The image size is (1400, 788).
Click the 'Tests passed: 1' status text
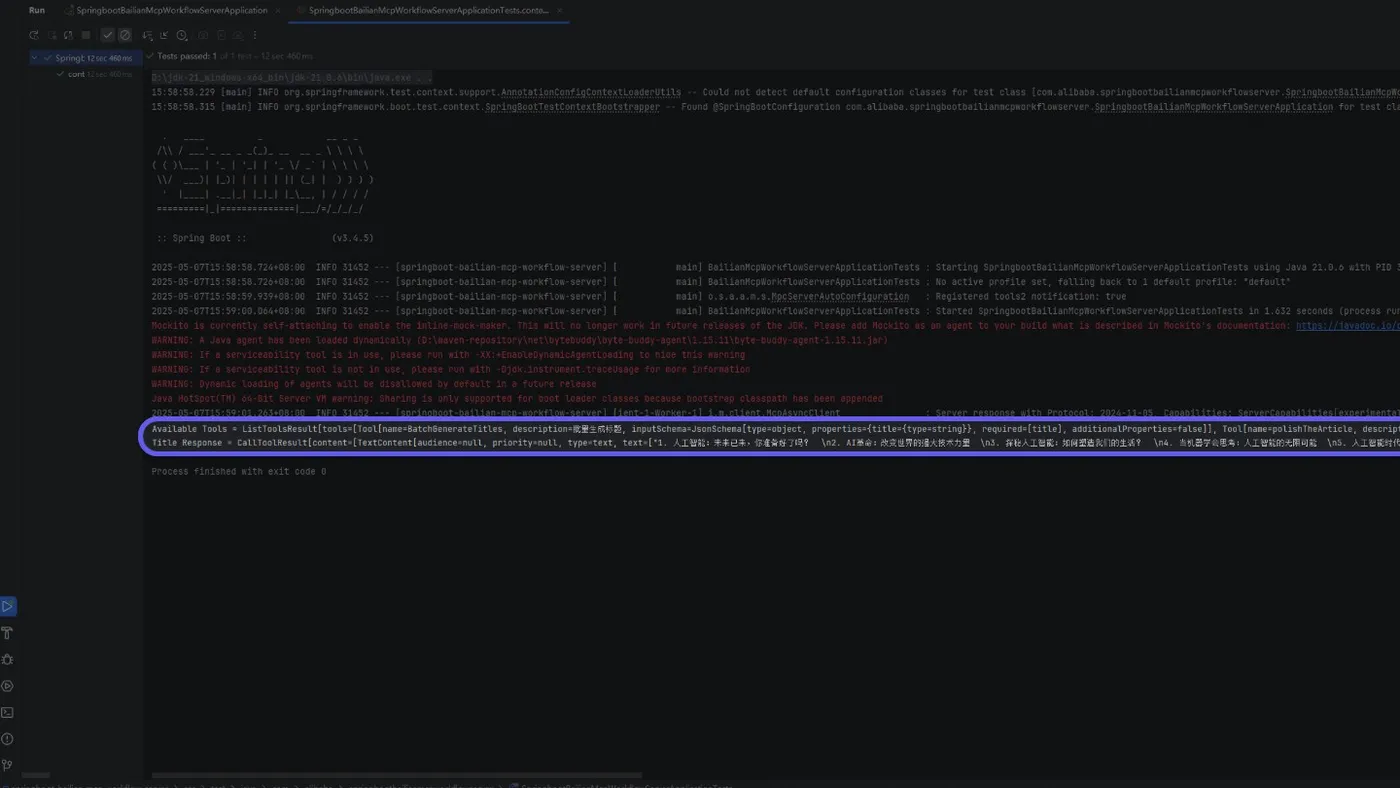[187, 56]
